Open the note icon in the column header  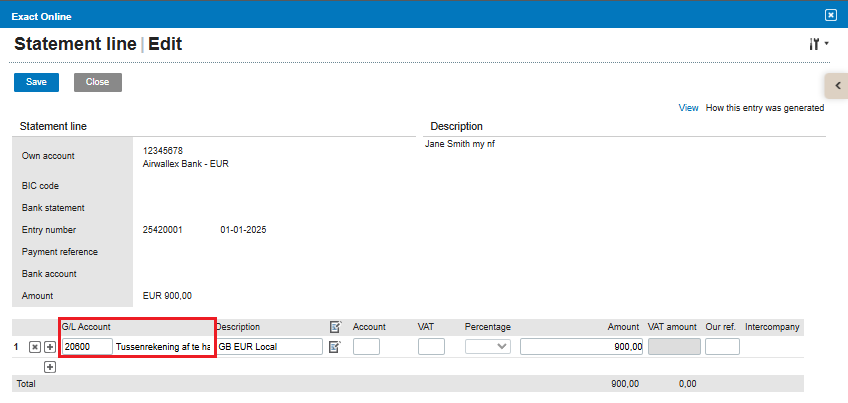coord(335,327)
